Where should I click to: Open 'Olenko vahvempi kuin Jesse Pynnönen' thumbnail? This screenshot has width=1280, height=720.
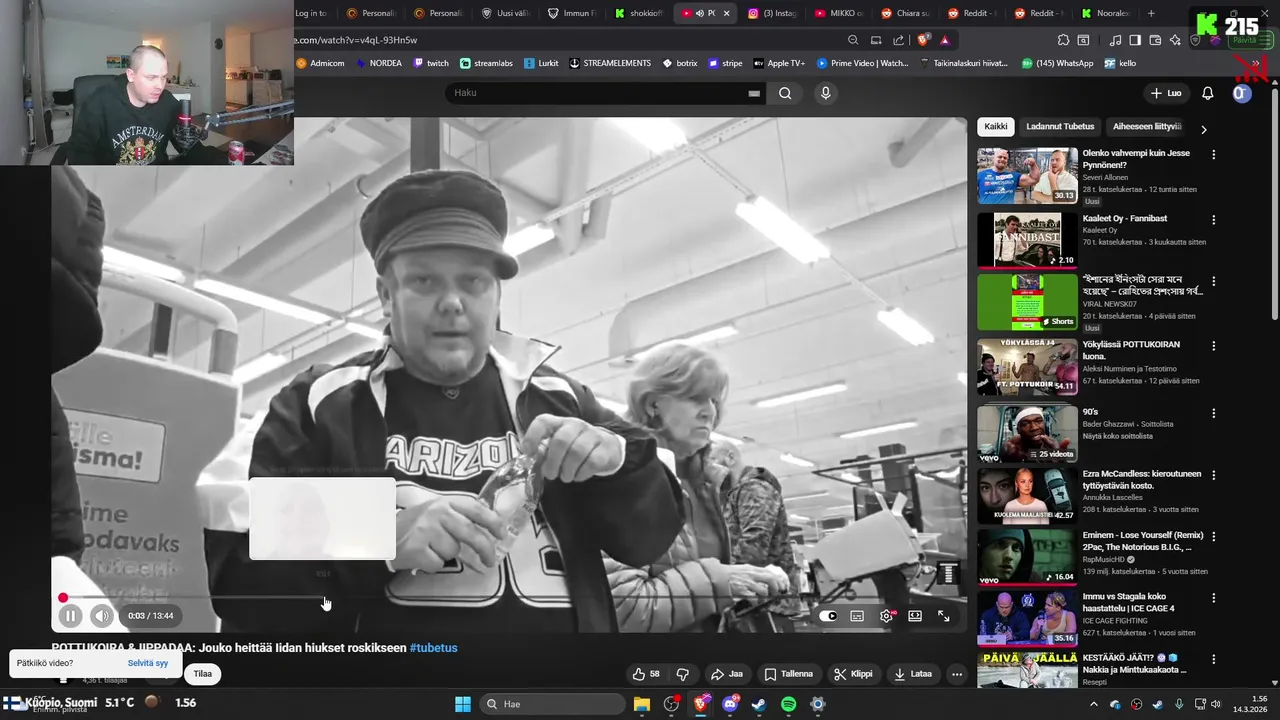click(1027, 176)
